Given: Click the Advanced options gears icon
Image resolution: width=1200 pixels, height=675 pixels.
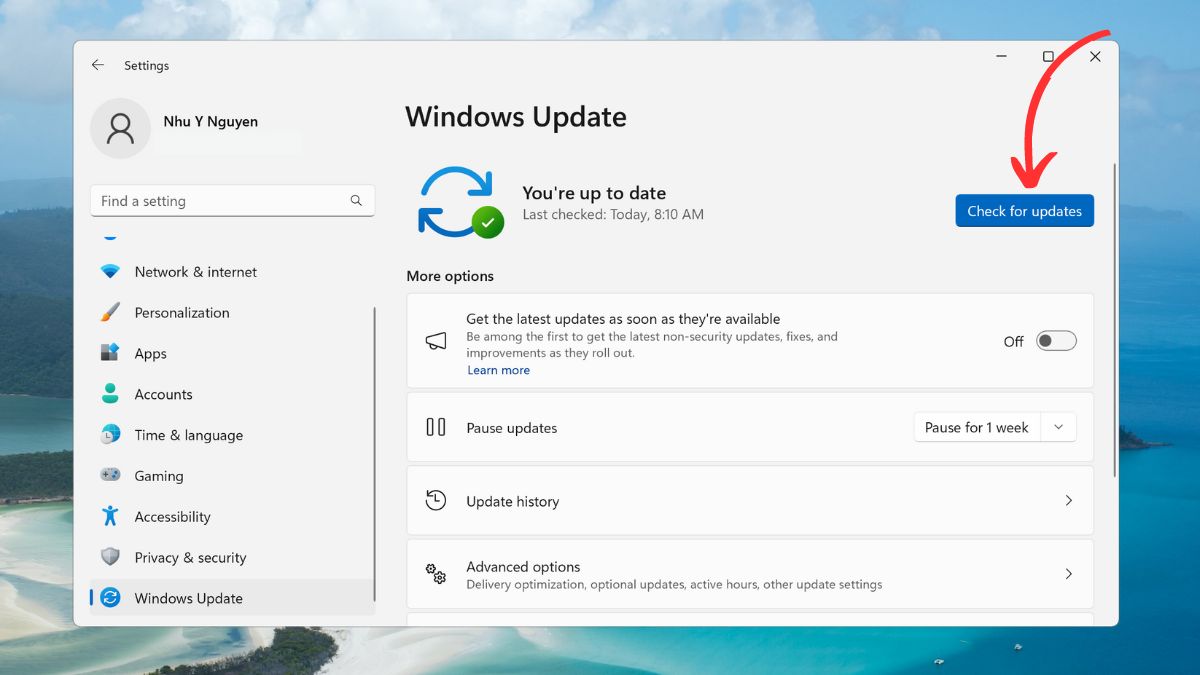Looking at the screenshot, I should (436, 574).
